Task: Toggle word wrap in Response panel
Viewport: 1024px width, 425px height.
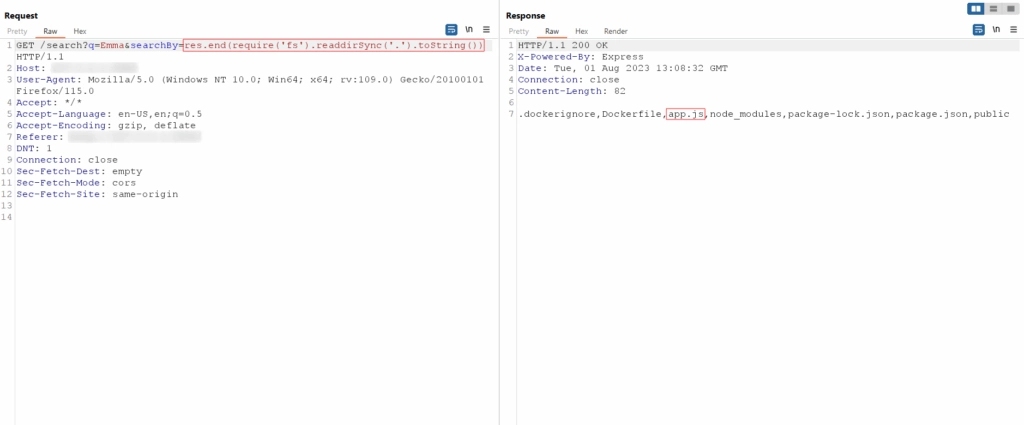Action: (979, 30)
